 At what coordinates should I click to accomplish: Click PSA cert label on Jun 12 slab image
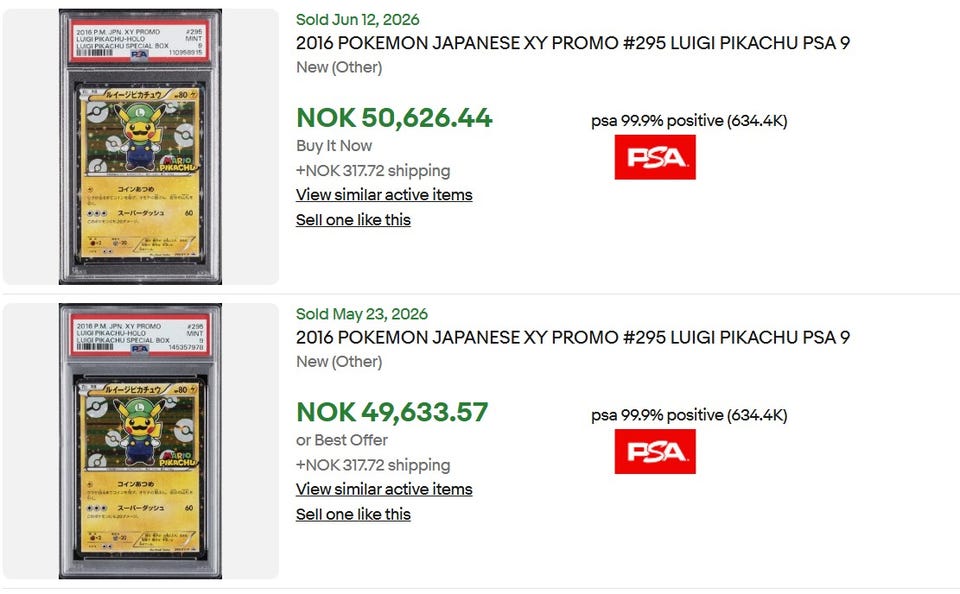[x=140, y=42]
